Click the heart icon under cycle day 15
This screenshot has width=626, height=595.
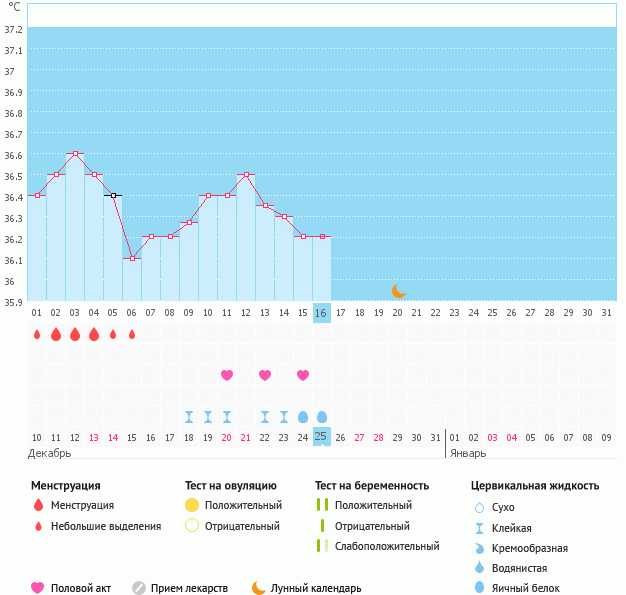(303, 375)
